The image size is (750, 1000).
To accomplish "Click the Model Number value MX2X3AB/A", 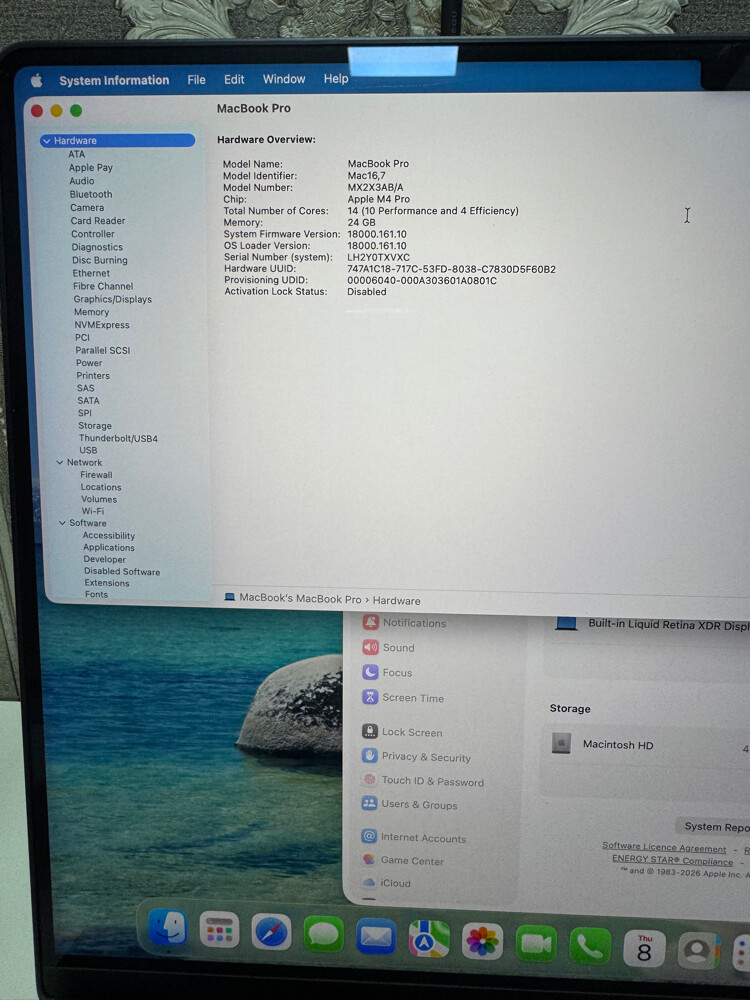I will click(x=375, y=188).
